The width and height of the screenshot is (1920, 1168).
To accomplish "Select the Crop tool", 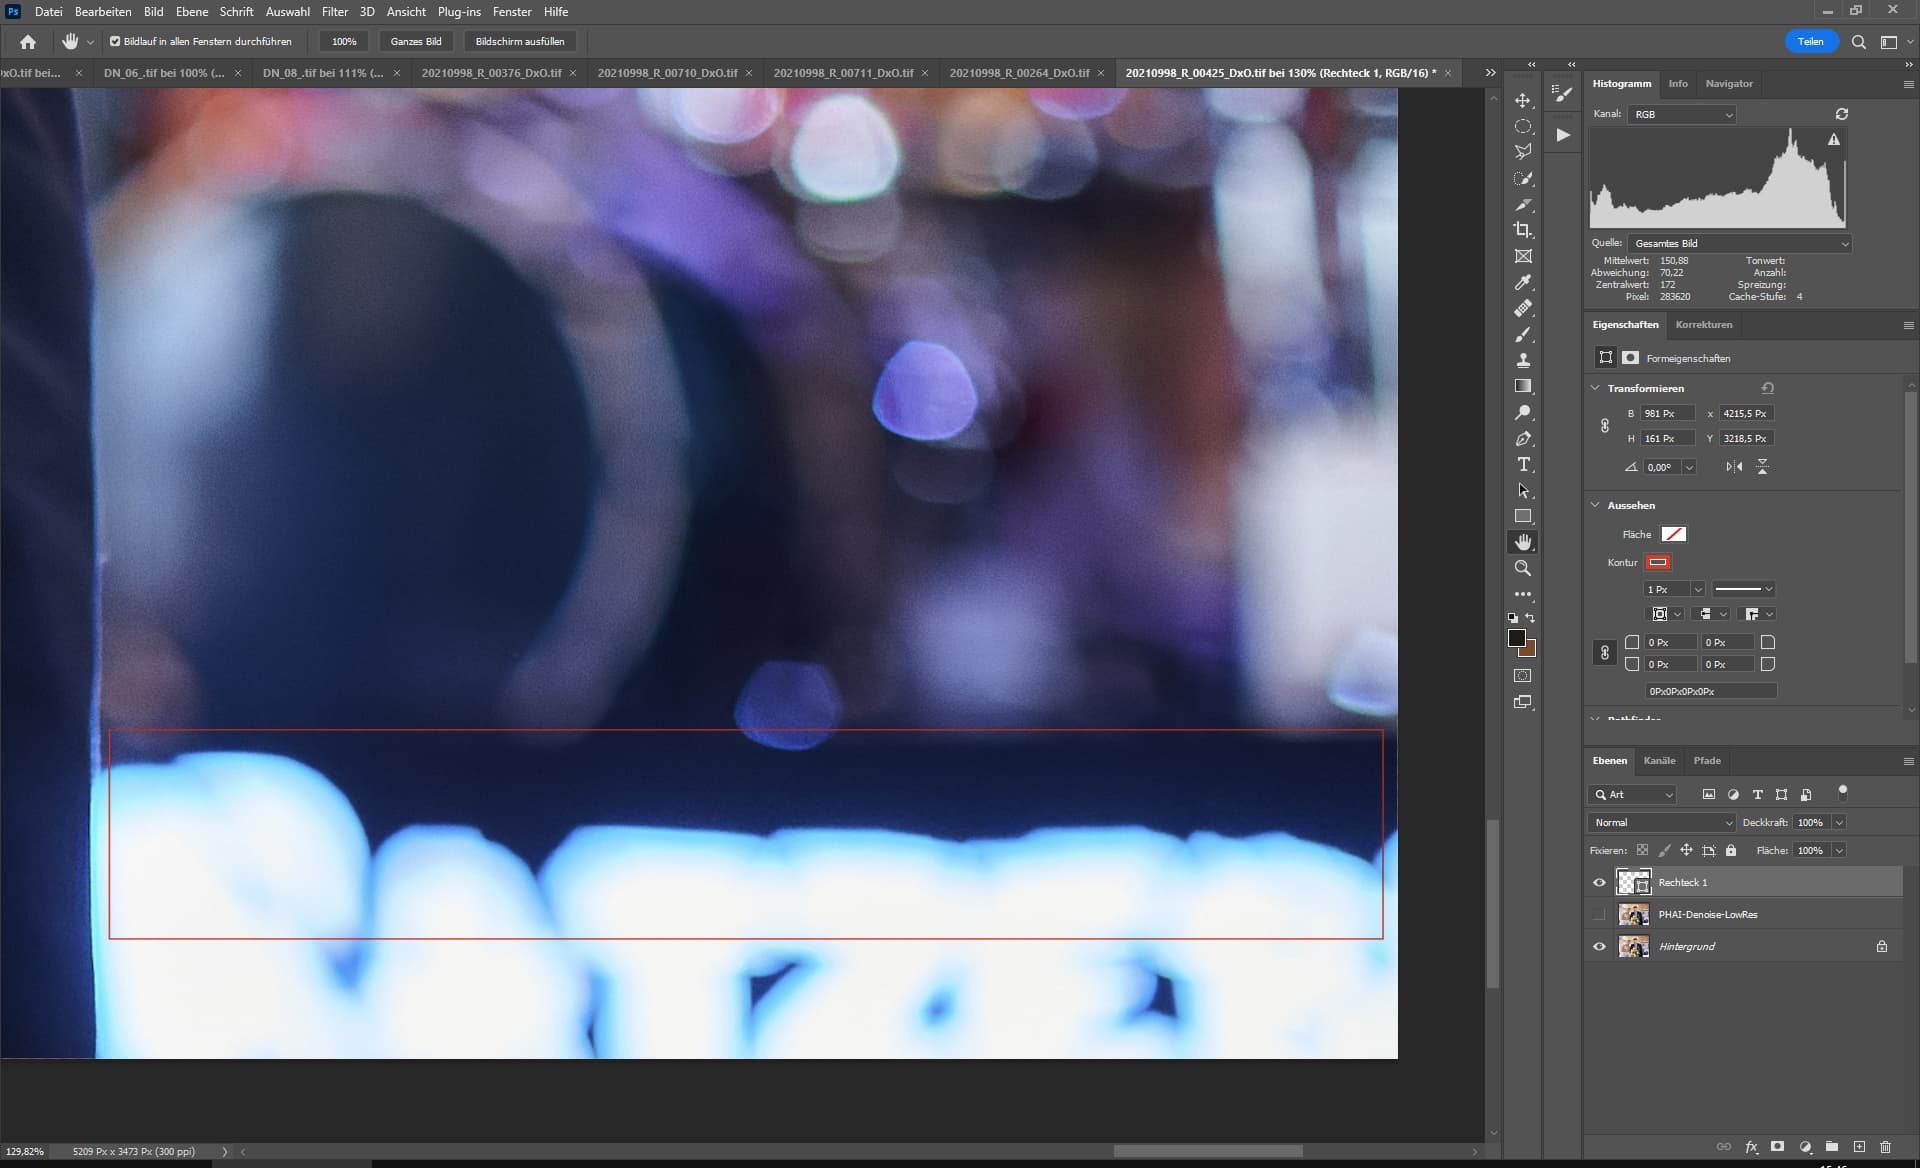I will pyautogui.click(x=1522, y=230).
